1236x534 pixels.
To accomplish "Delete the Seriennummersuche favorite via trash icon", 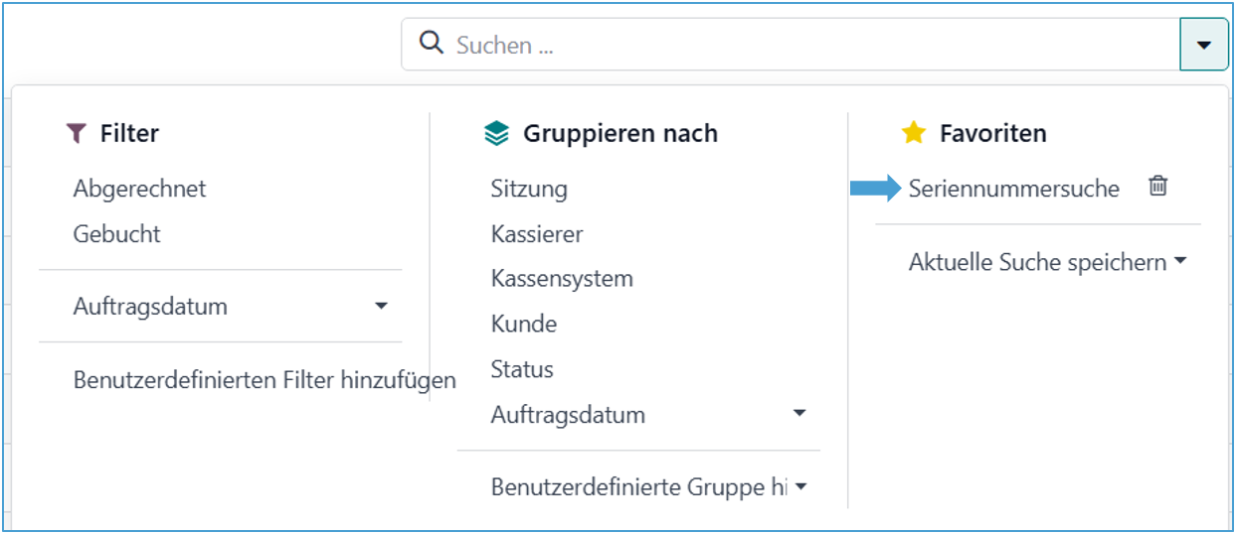I will click(x=1158, y=186).
